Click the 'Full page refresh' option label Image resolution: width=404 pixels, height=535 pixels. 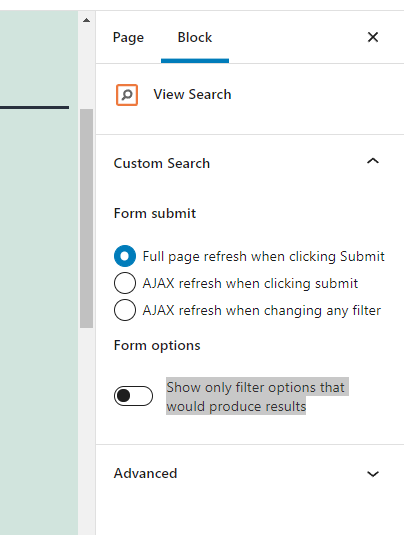[263, 256]
